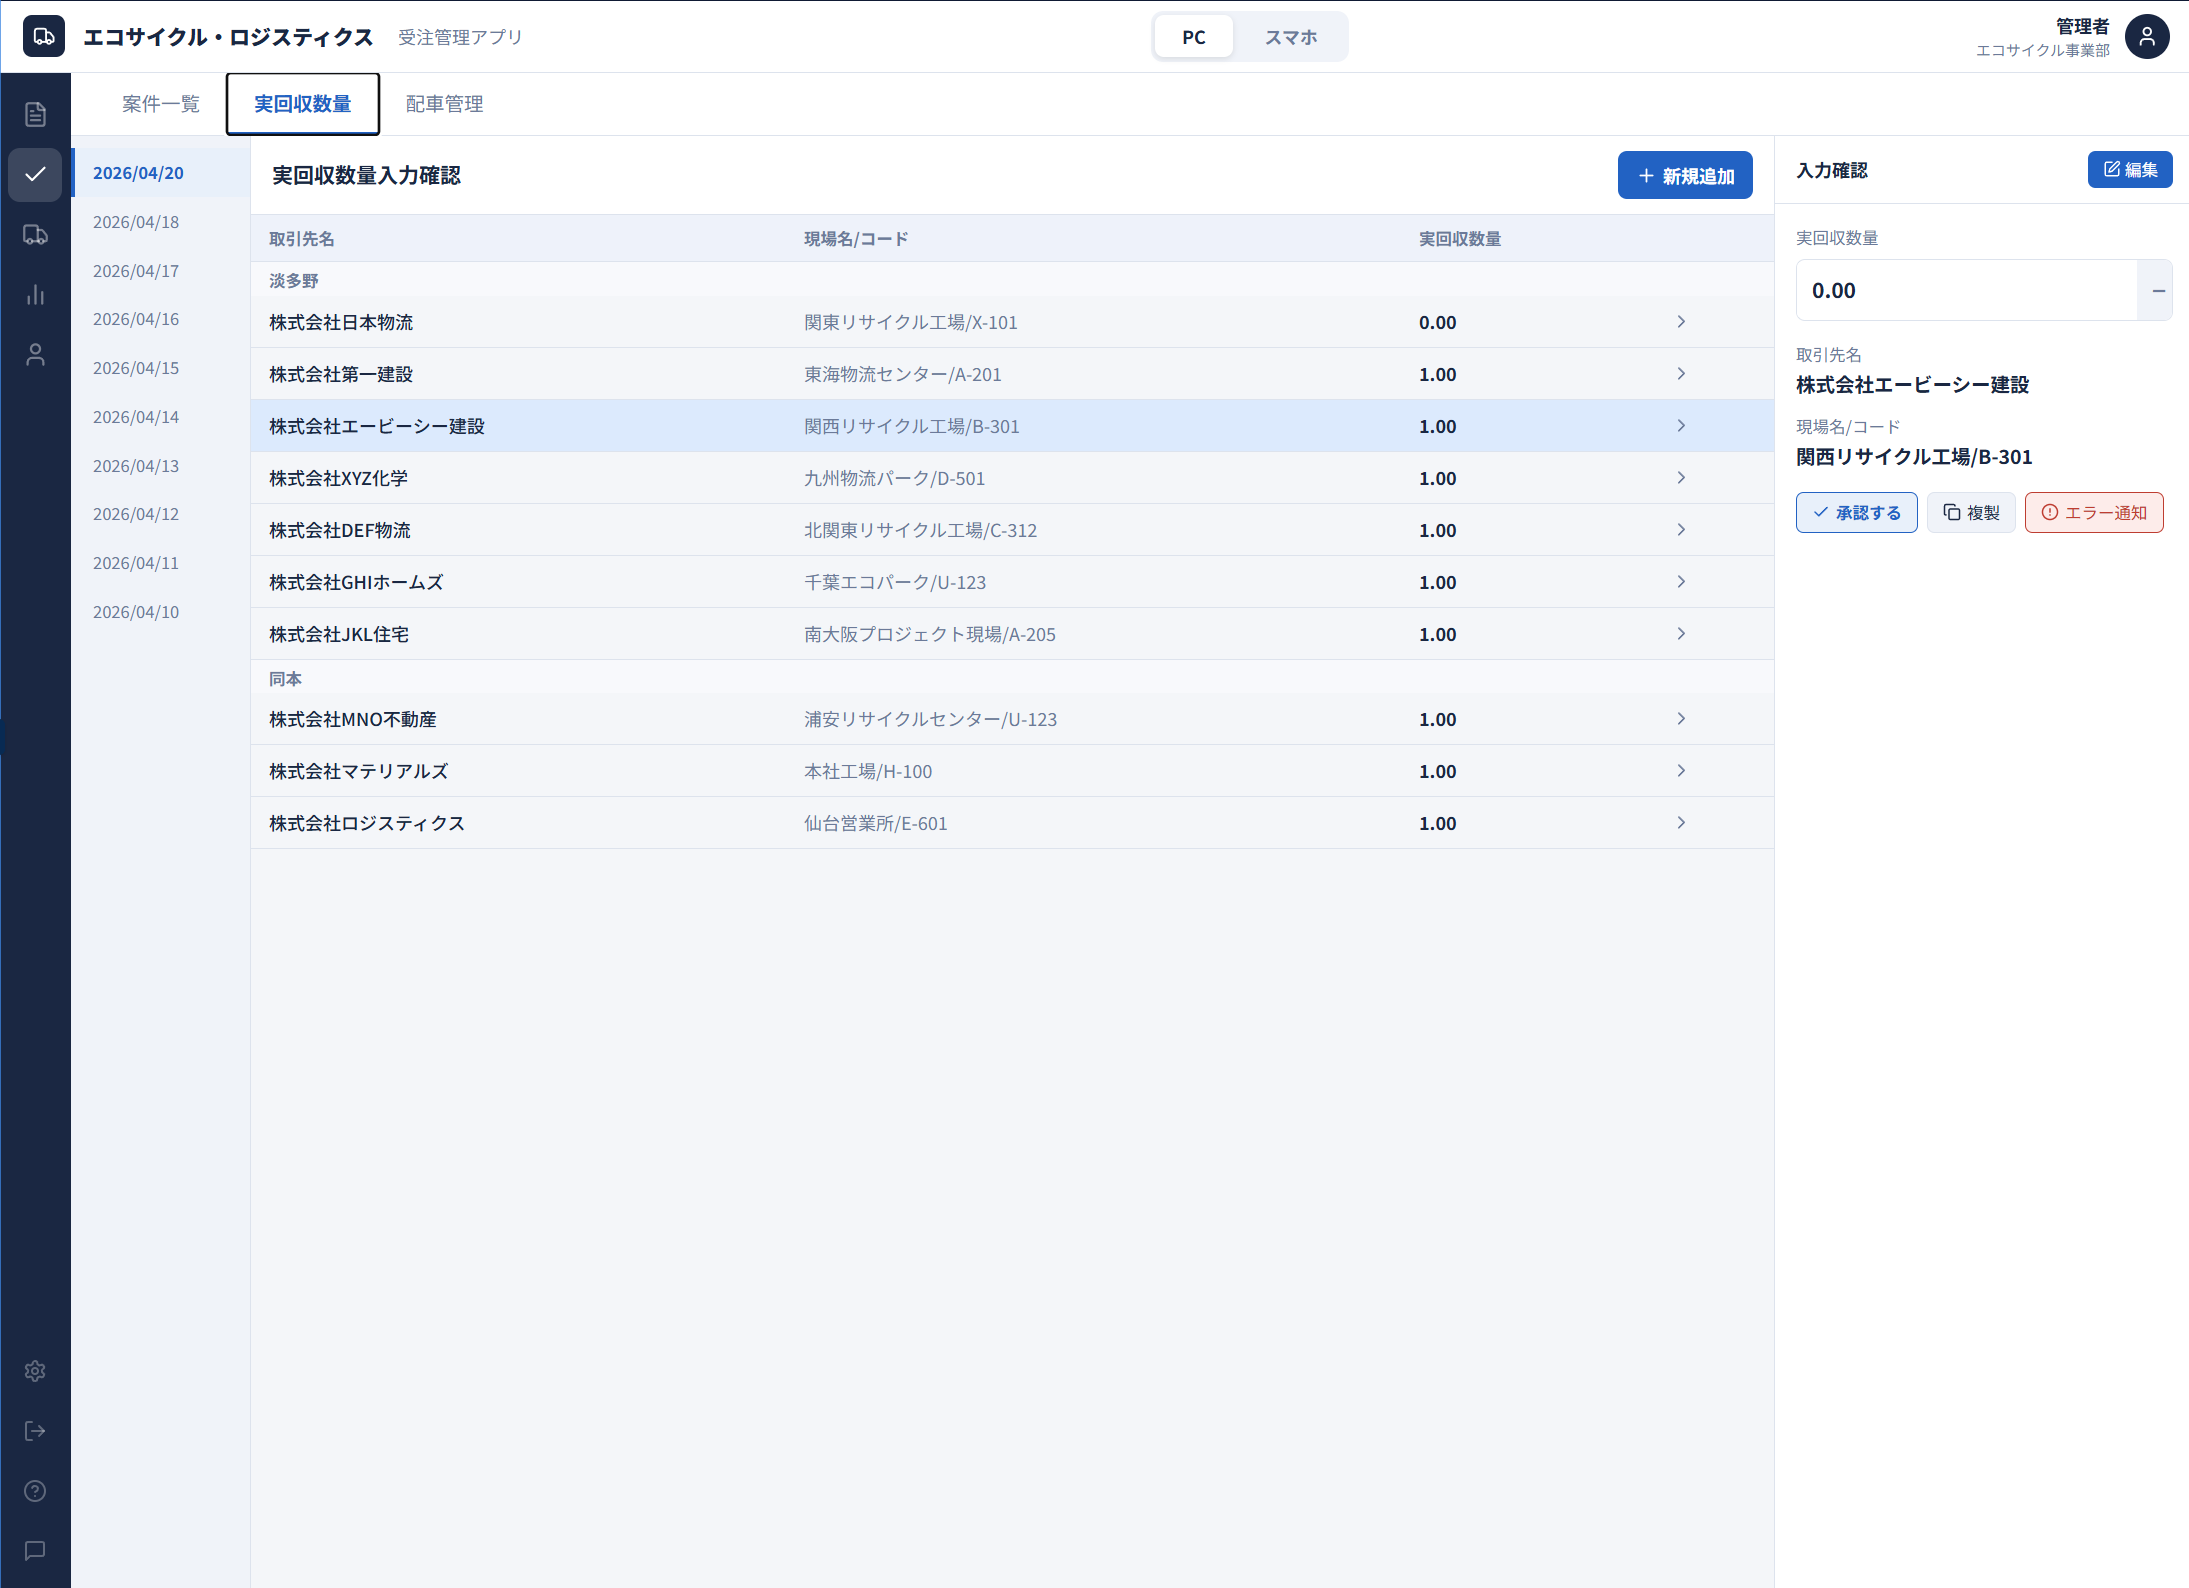The width and height of the screenshot is (2189, 1588).
Task: Open the settings gear icon in sidebar
Action: (35, 1371)
